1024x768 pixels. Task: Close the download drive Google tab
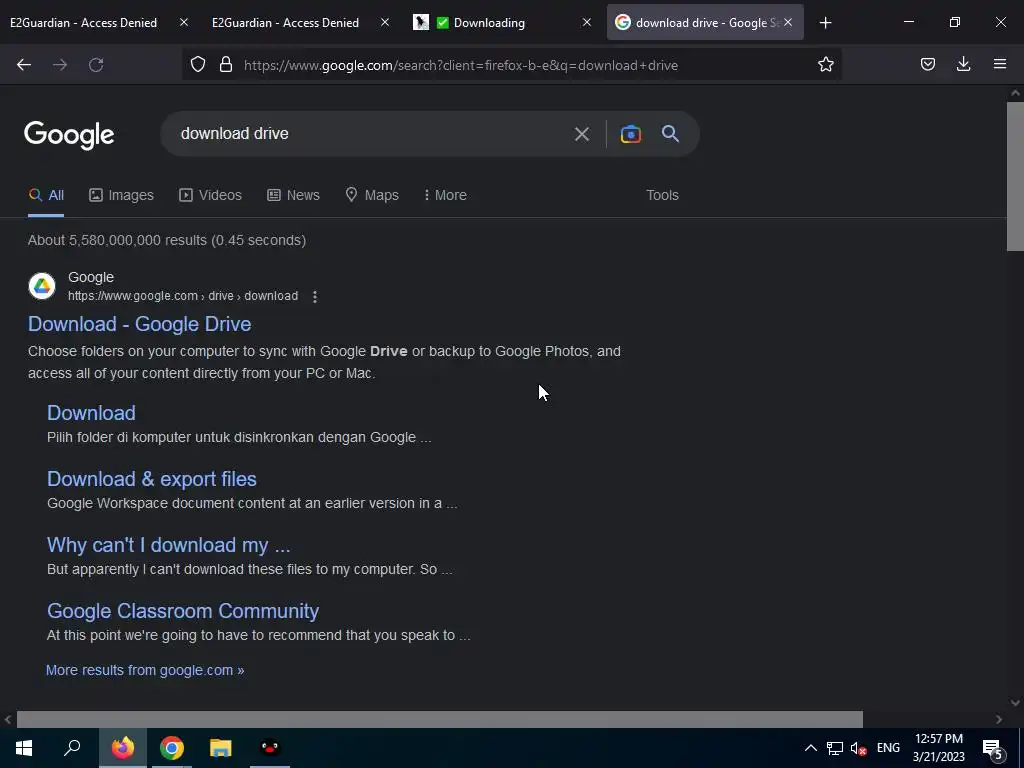click(x=788, y=22)
